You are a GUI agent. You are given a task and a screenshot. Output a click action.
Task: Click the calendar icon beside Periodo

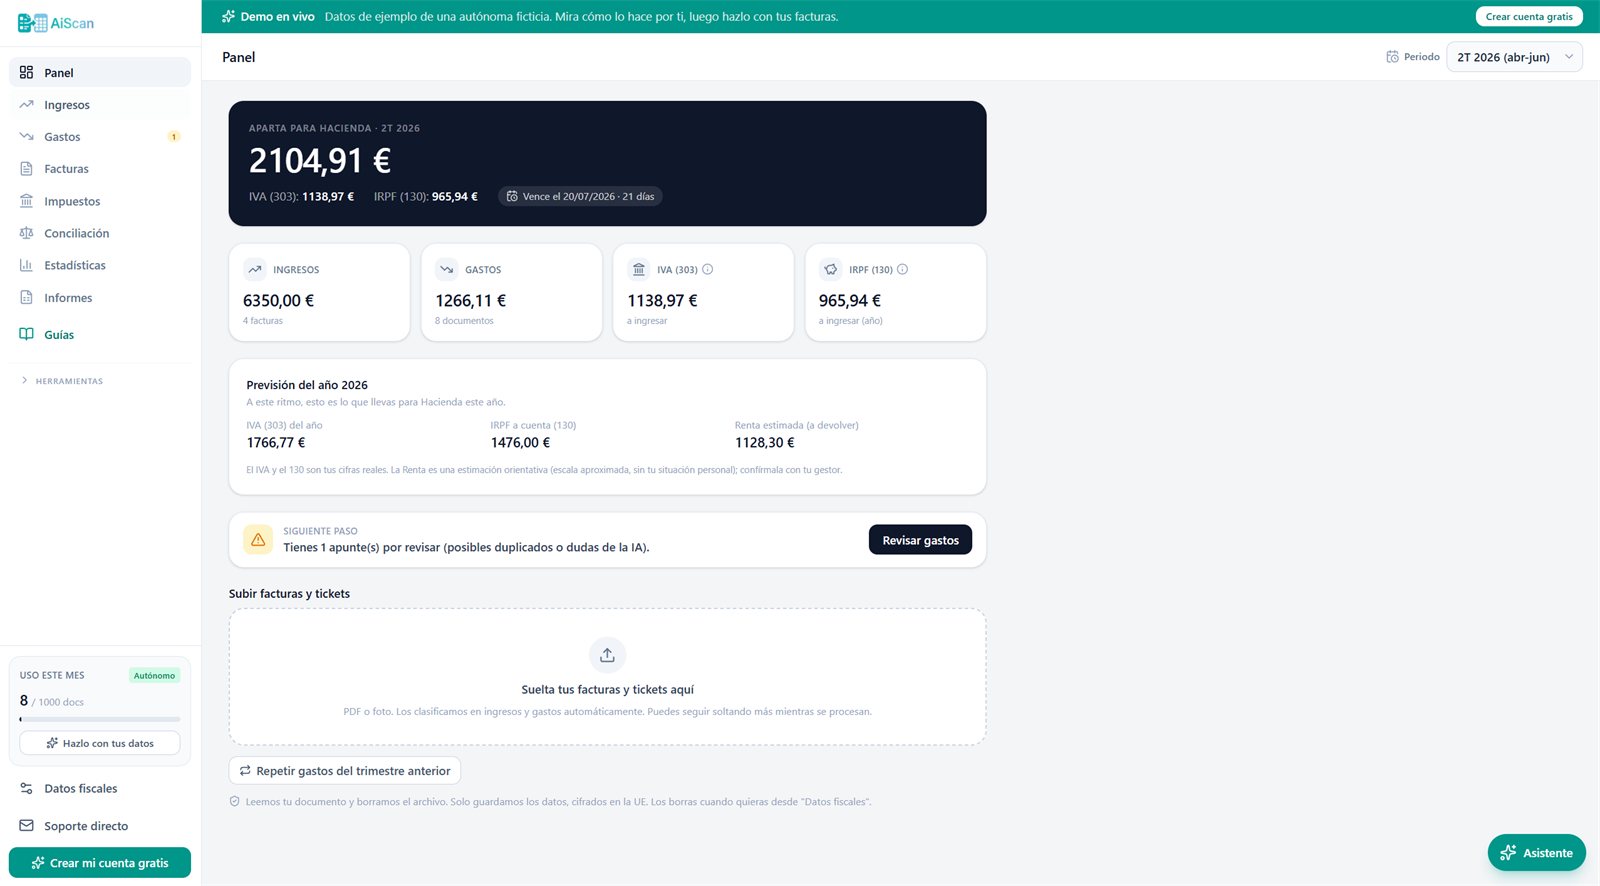pyautogui.click(x=1392, y=57)
